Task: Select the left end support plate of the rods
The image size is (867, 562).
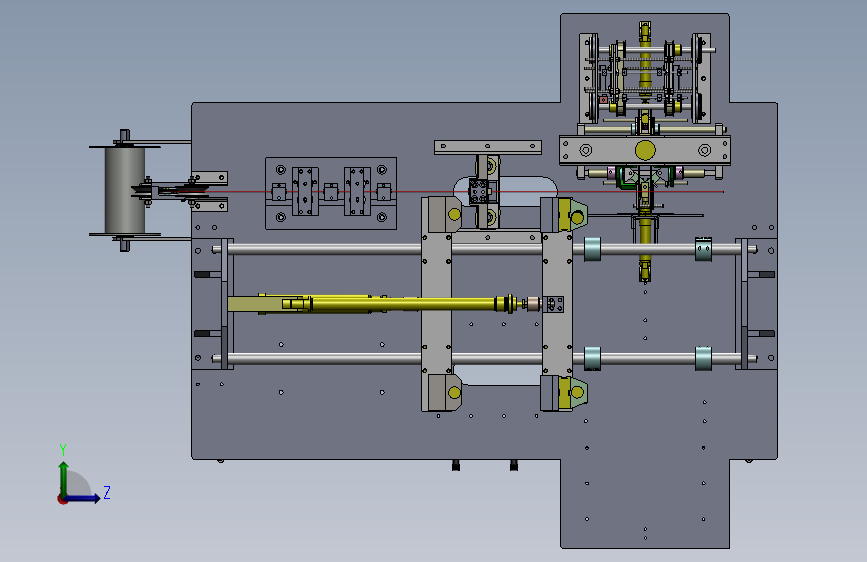Action: tap(224, 304)
